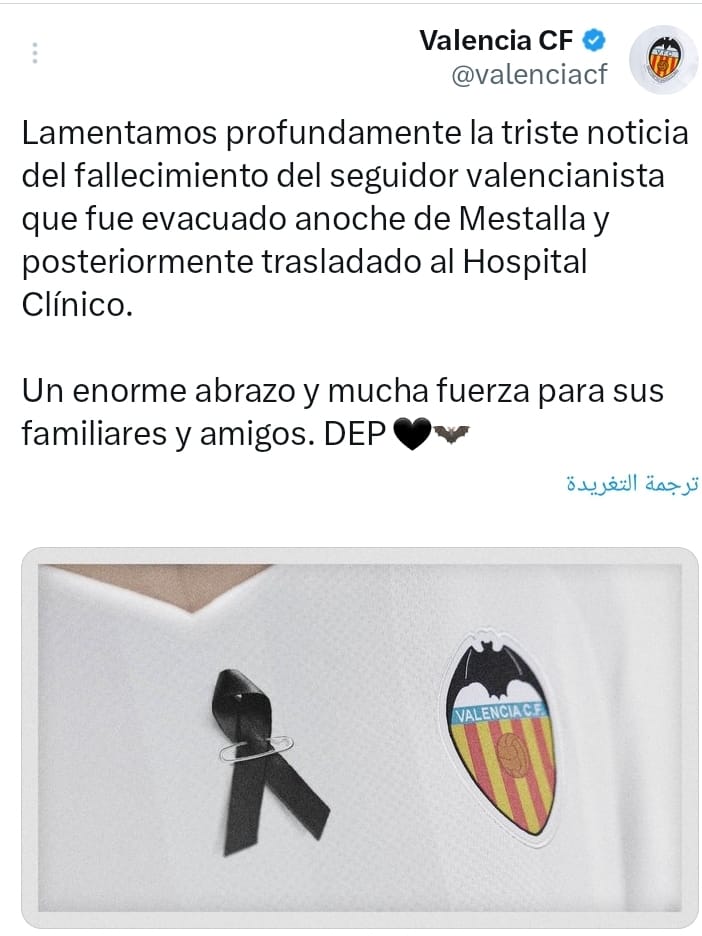Click the blue verified badge
Image resolution: width=702 pixels, height=936 pixels.
(x=593, y=40)
